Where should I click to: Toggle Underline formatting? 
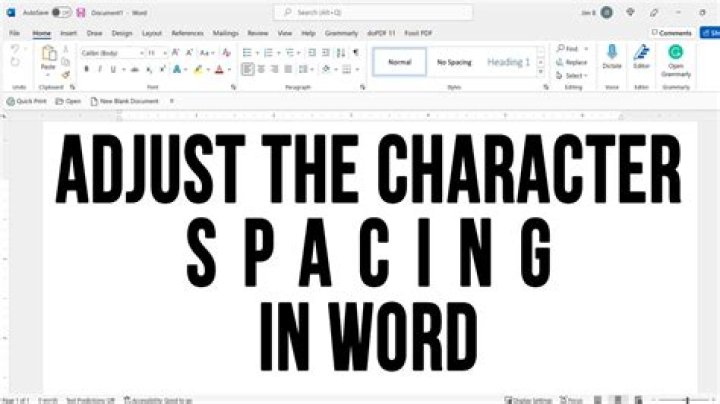pyautogui.click(x=113, y=70)
